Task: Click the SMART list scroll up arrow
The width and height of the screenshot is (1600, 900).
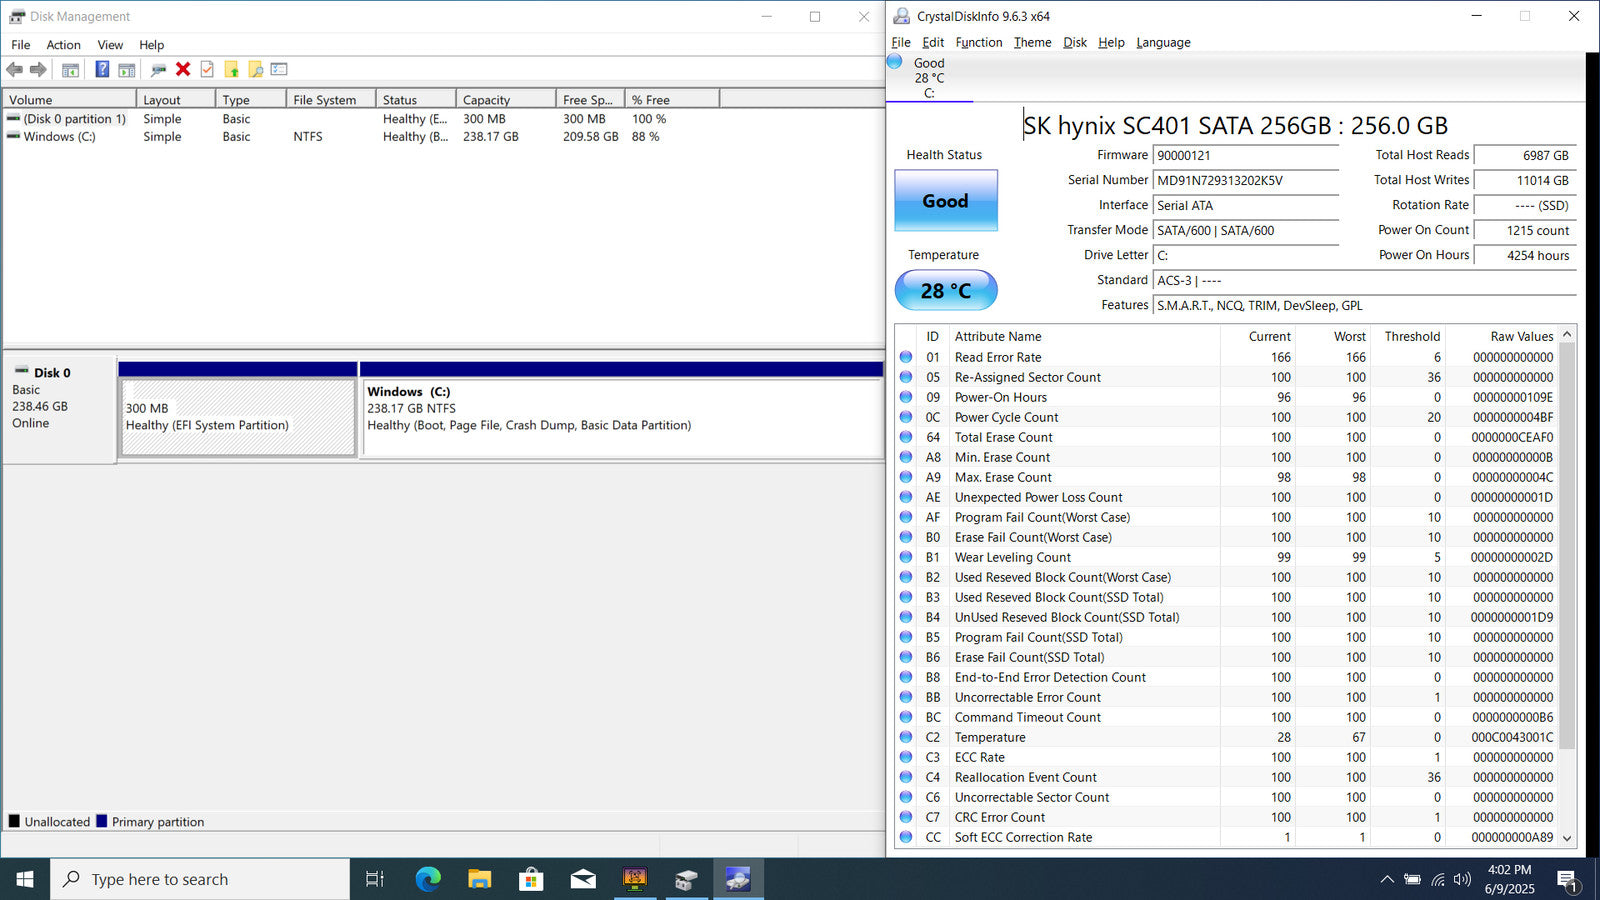Action: 1567,335
